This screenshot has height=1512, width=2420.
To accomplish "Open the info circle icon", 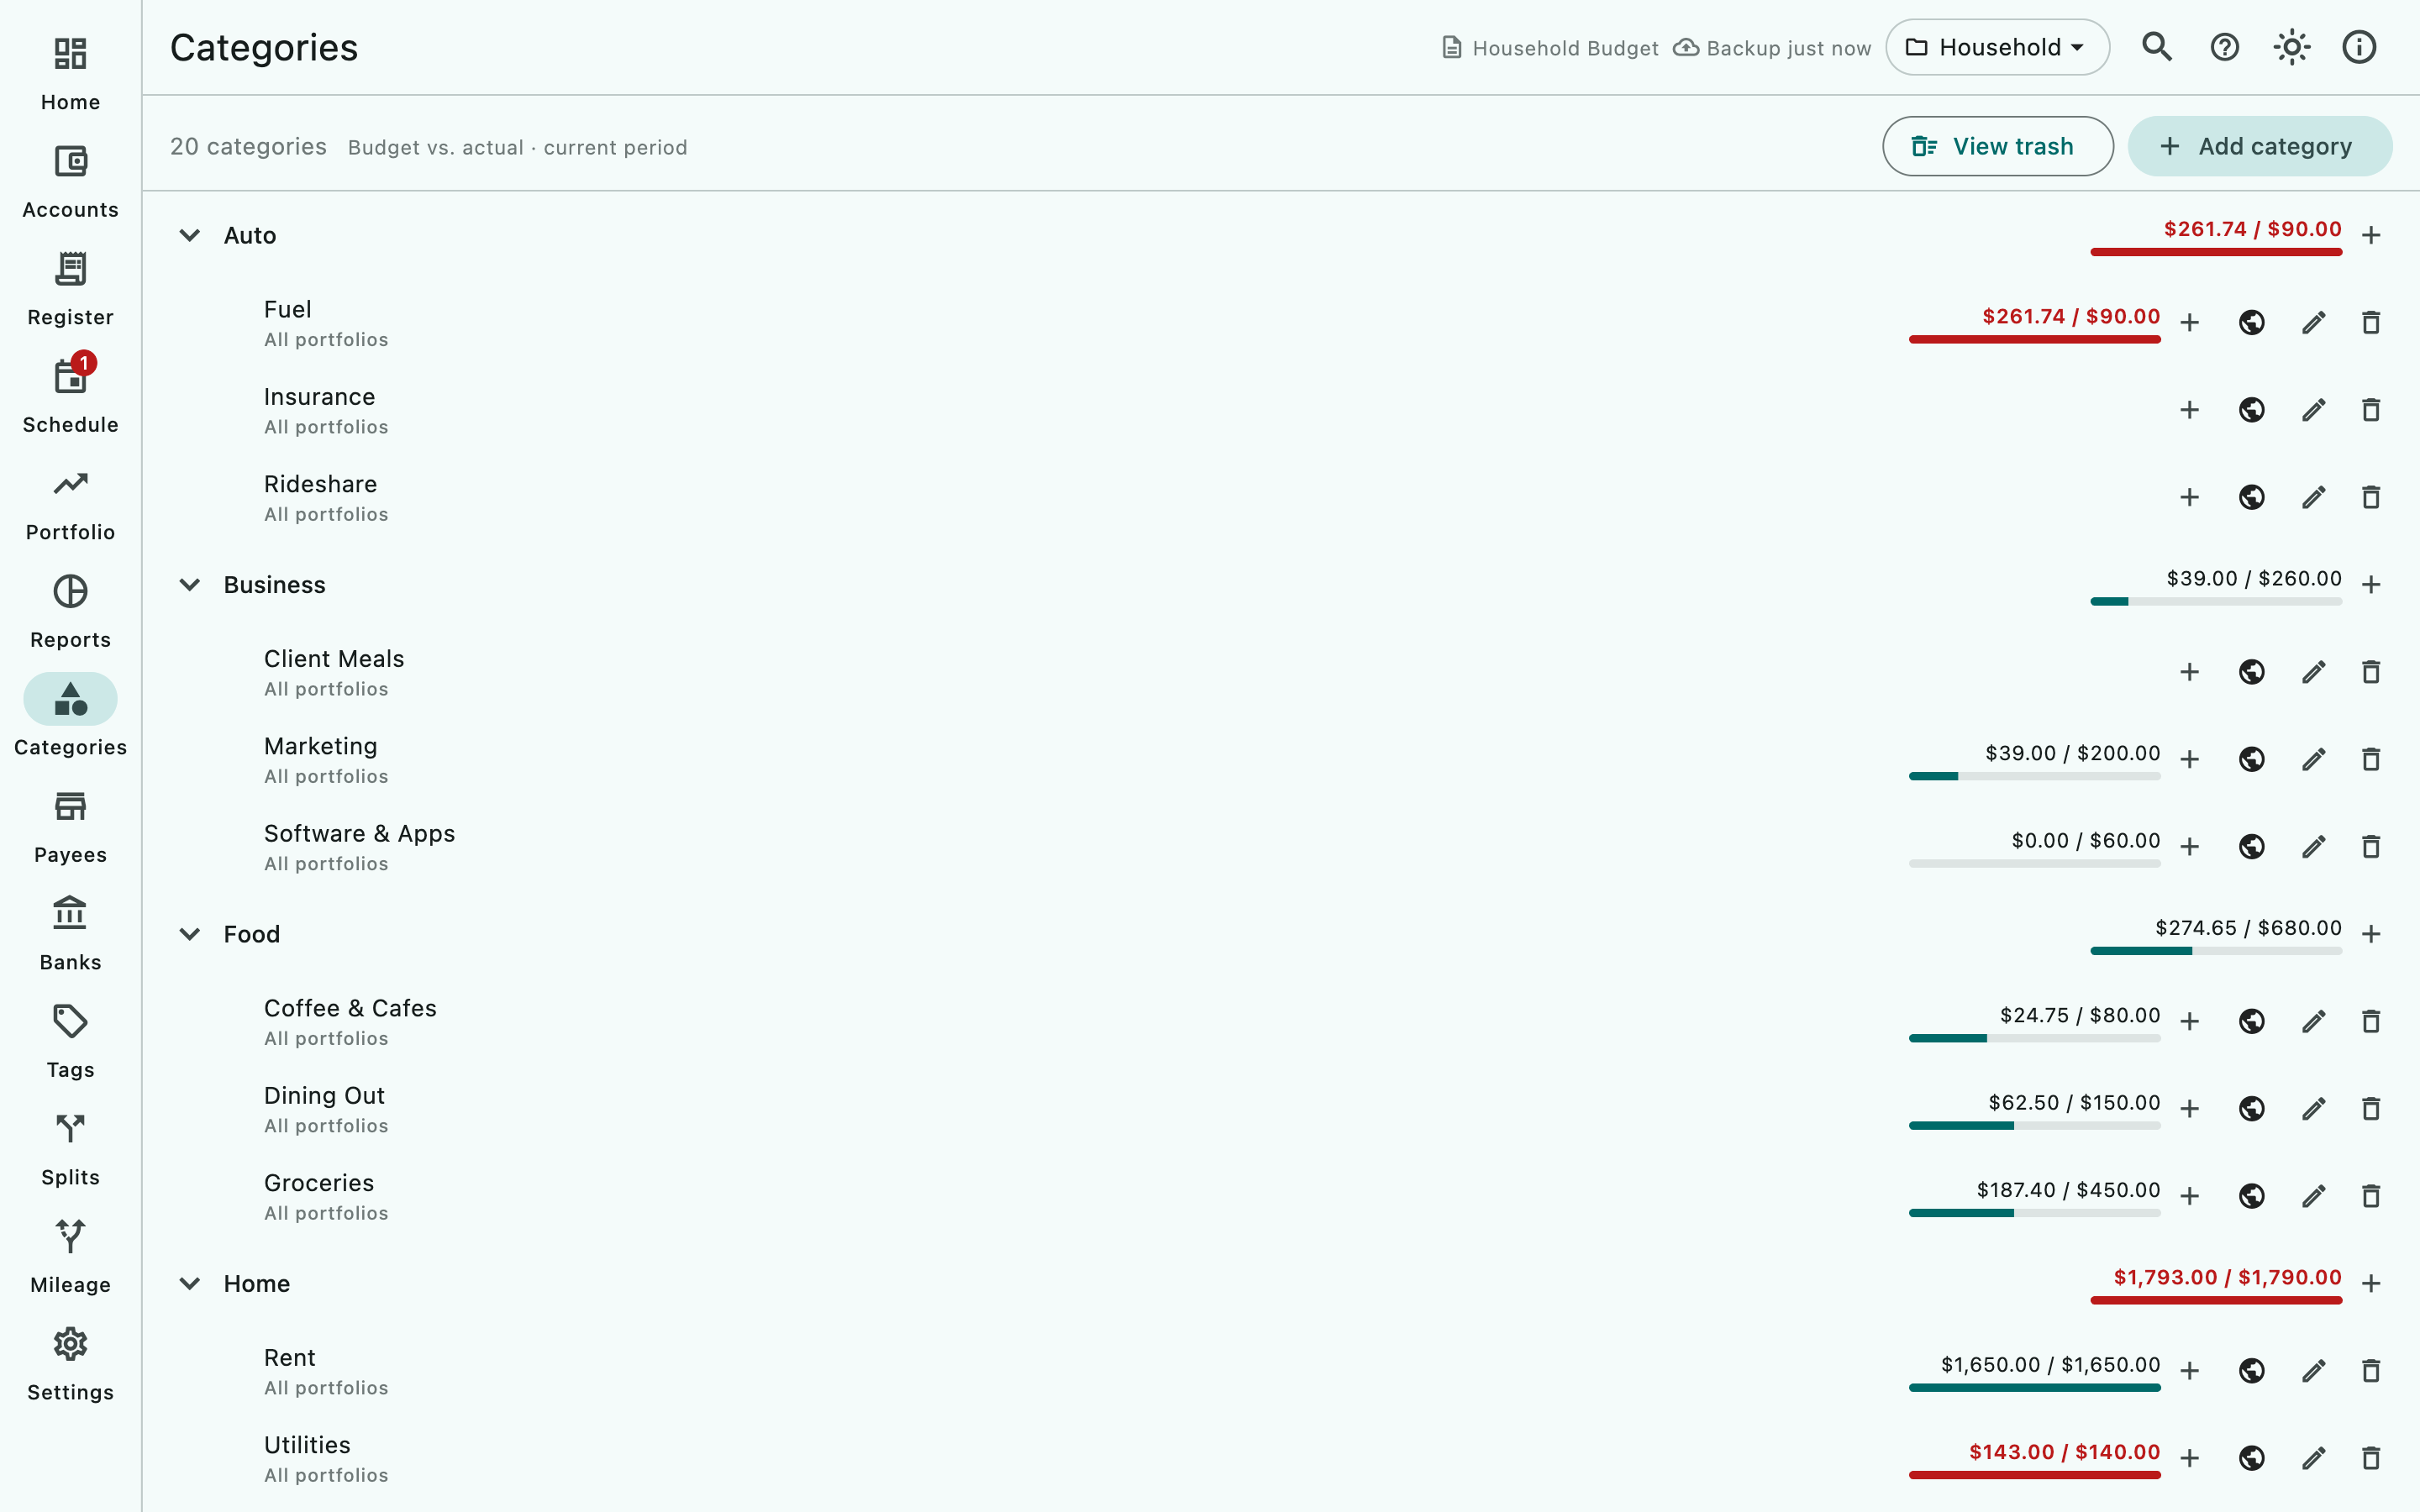I will [x=2359, y=47].
